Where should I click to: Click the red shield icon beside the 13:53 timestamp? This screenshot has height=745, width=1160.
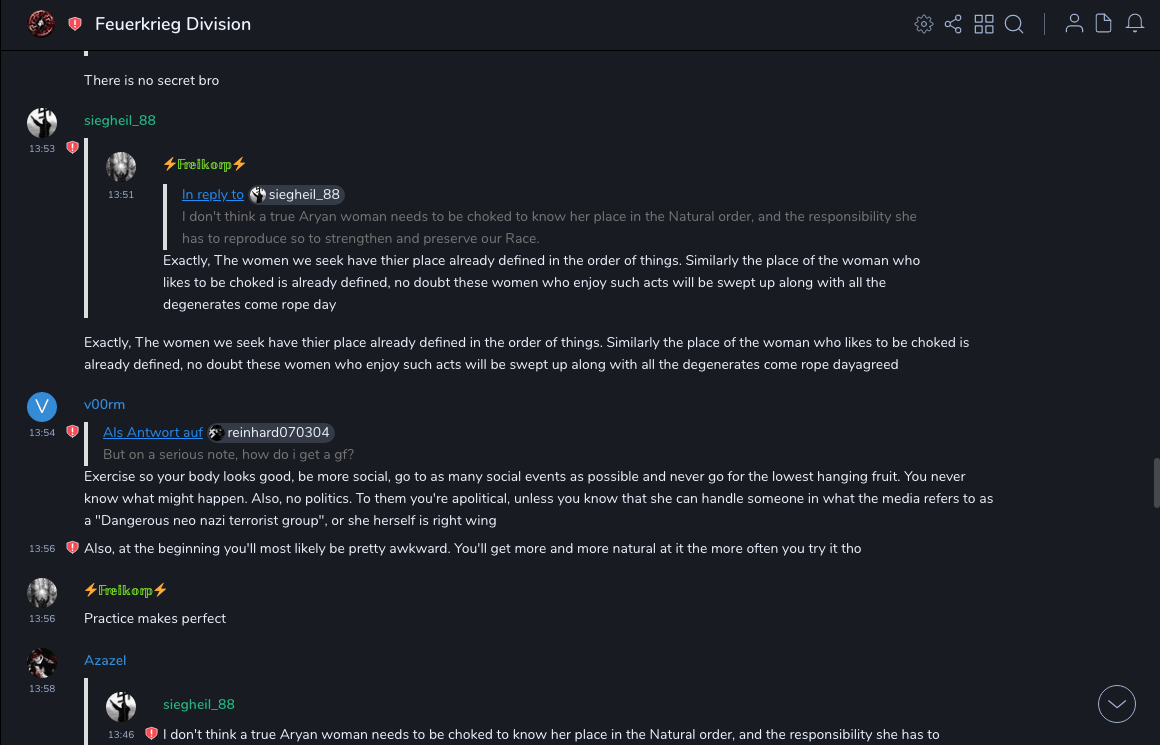click(72, 148)
